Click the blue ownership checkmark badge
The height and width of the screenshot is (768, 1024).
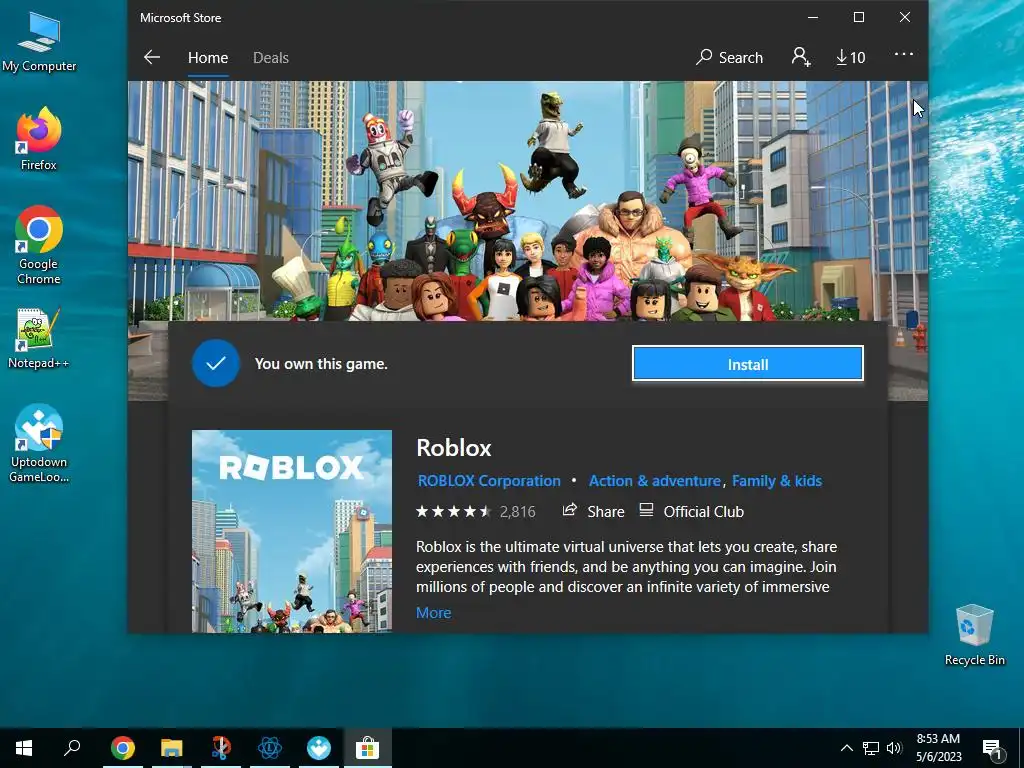click(x=216, y=363)
